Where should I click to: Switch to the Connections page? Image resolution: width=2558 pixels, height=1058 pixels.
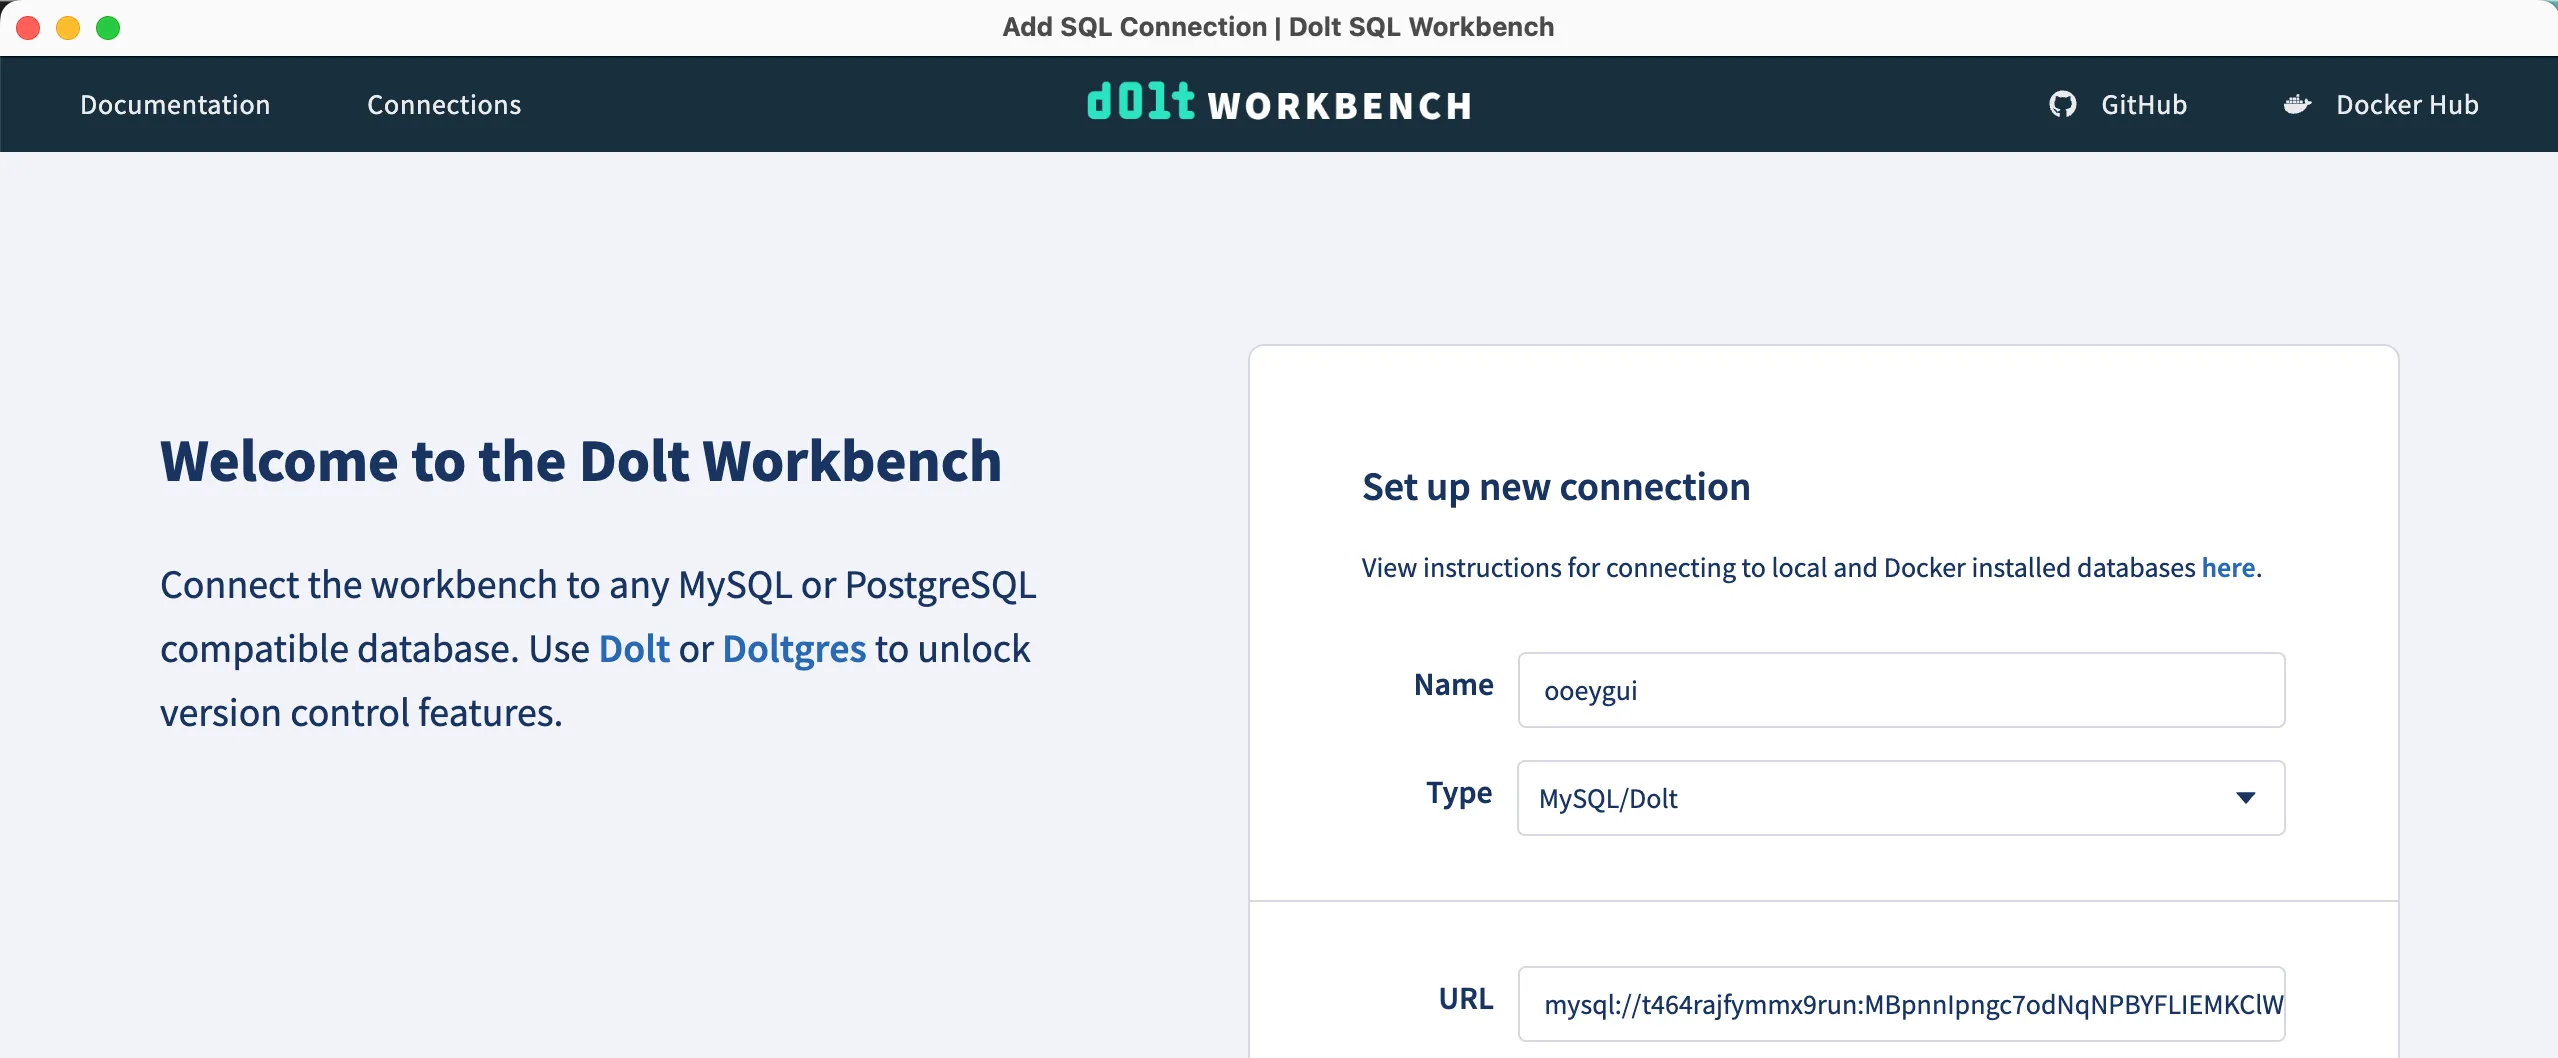[x=443, y=104]
